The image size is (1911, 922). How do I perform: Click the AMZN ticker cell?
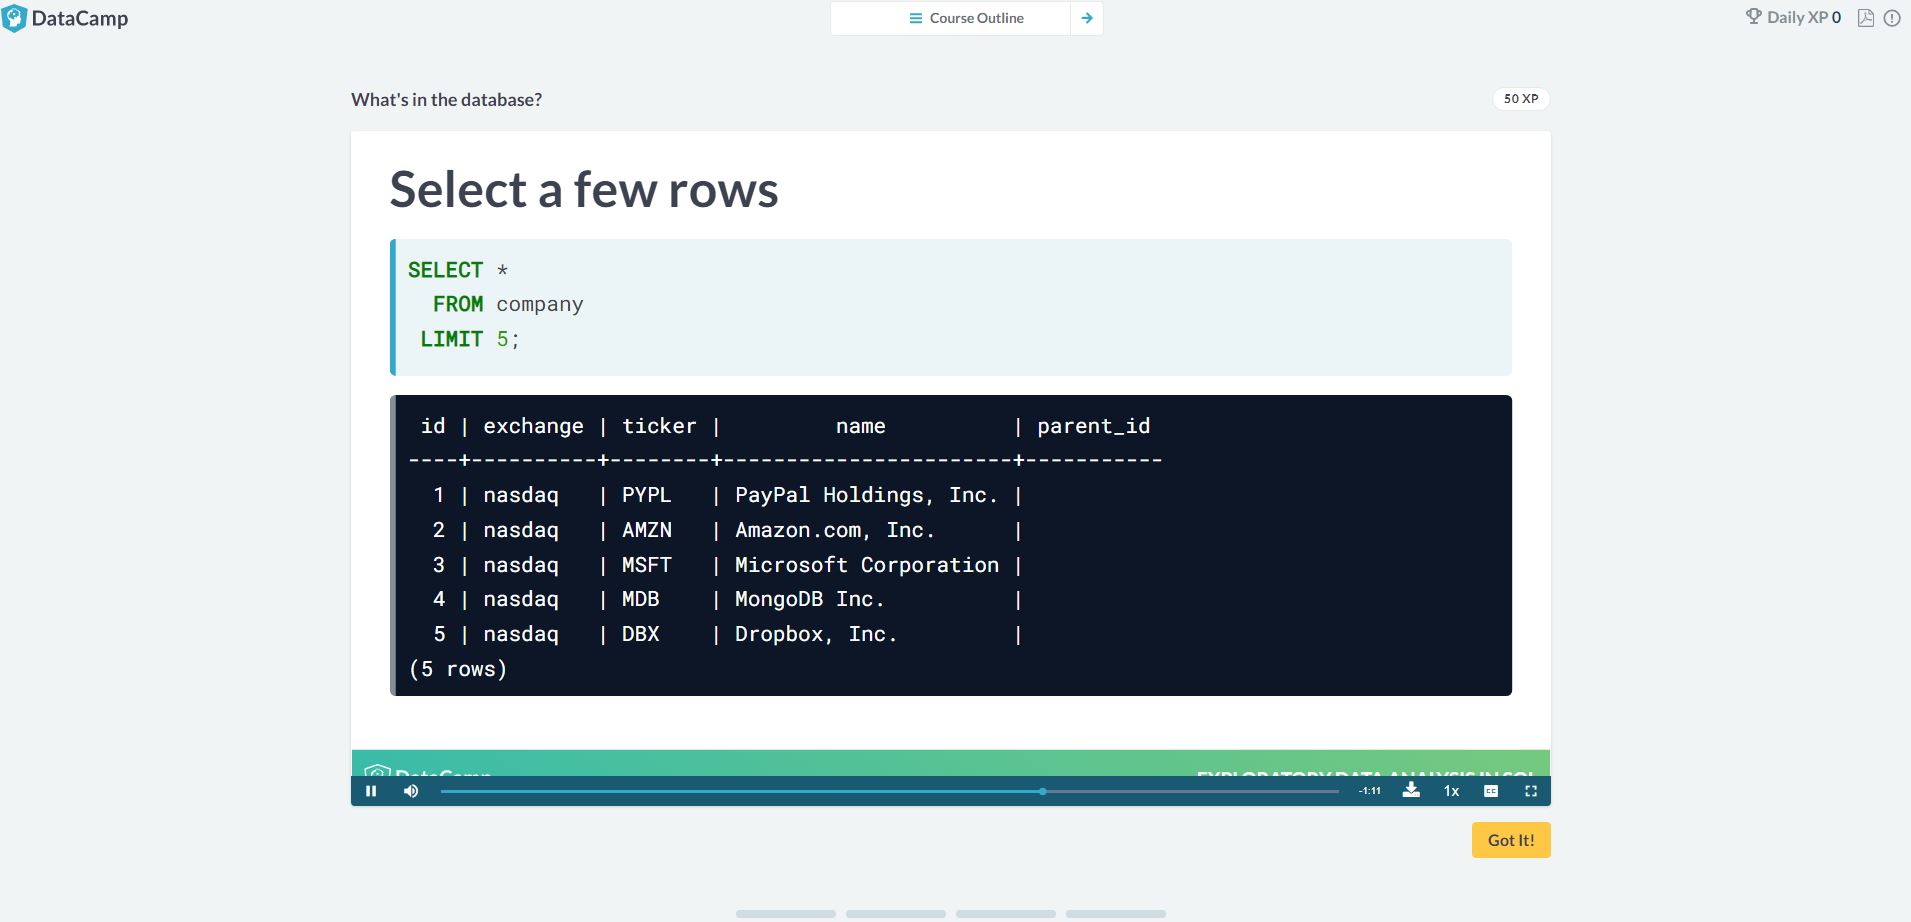tap(647, 530)
